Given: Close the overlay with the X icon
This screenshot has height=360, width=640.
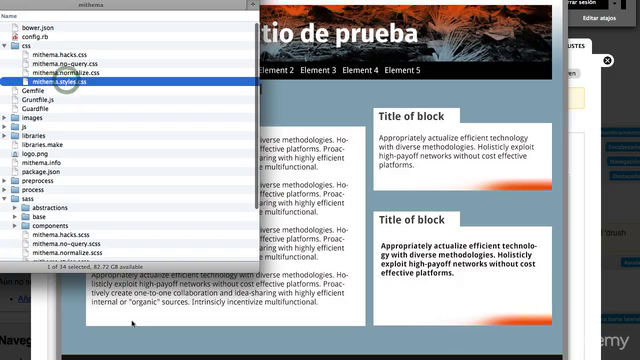Looking at the screenshot, I should tap(607, 61).
